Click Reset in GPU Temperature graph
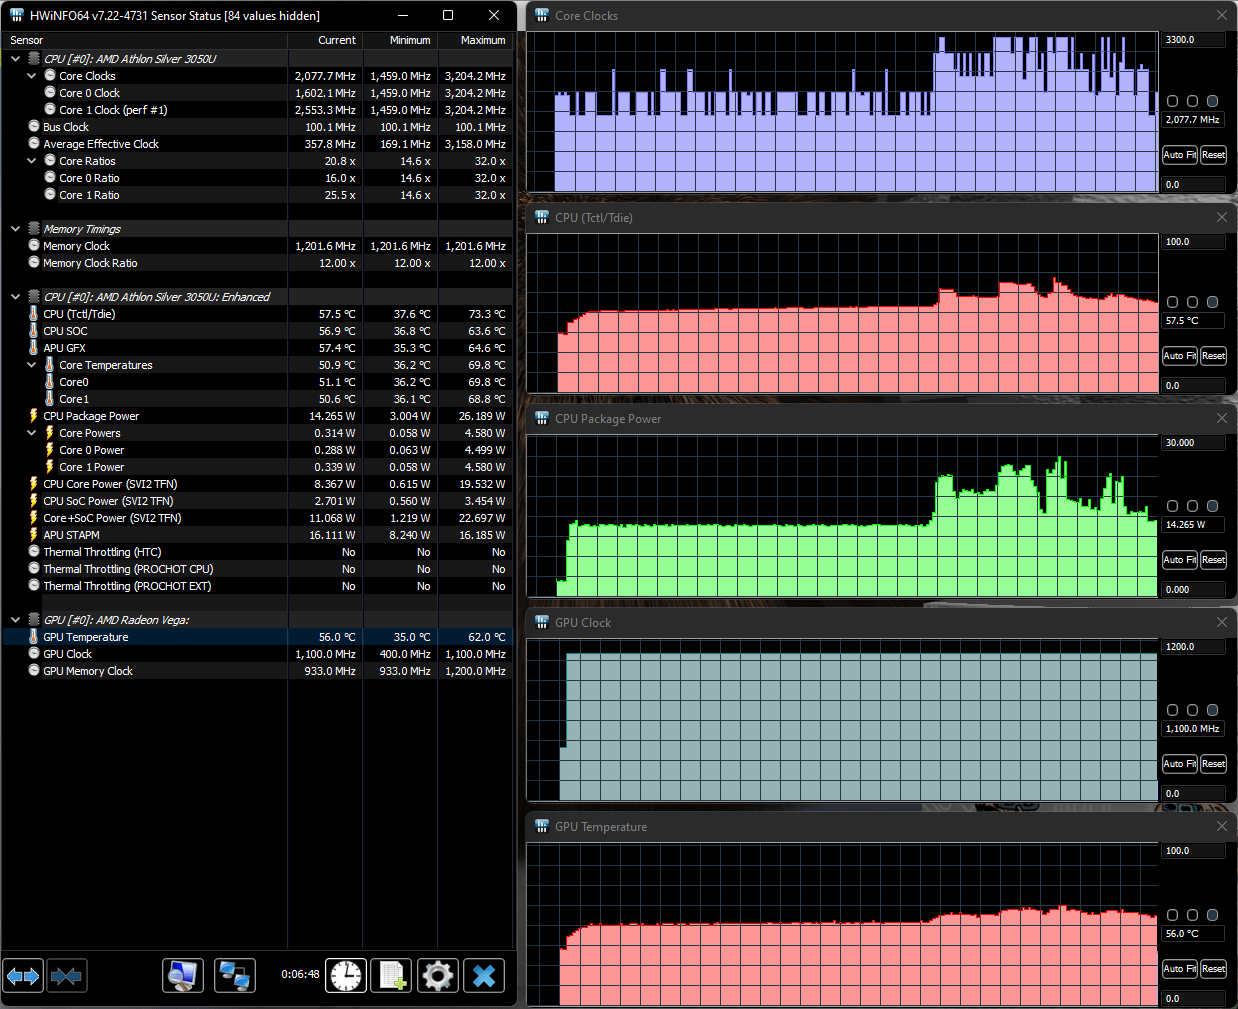1238x1009 pixels. (x=1213, y=969)
